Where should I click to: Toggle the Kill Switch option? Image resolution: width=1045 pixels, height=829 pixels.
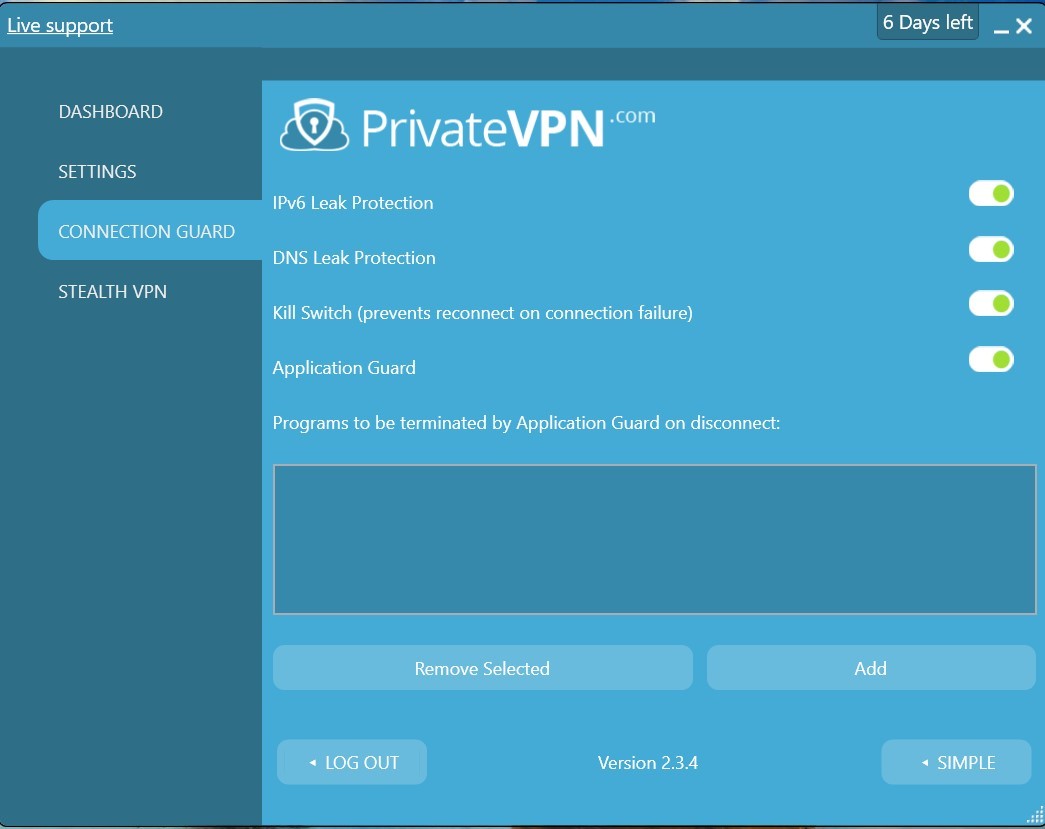(991, 304)
